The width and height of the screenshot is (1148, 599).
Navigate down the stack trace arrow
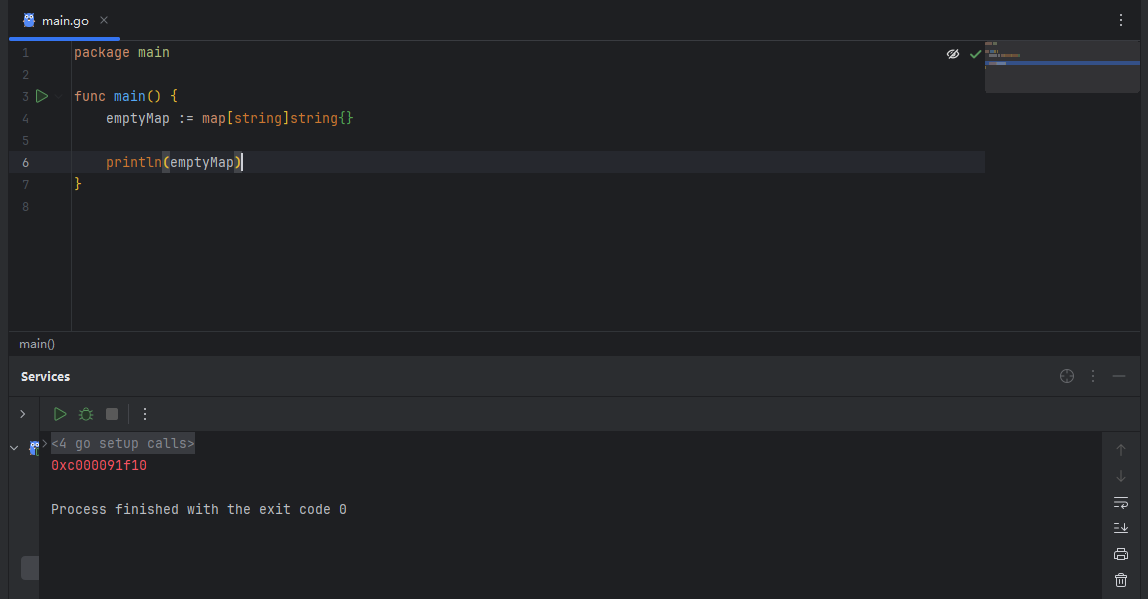1121,476
